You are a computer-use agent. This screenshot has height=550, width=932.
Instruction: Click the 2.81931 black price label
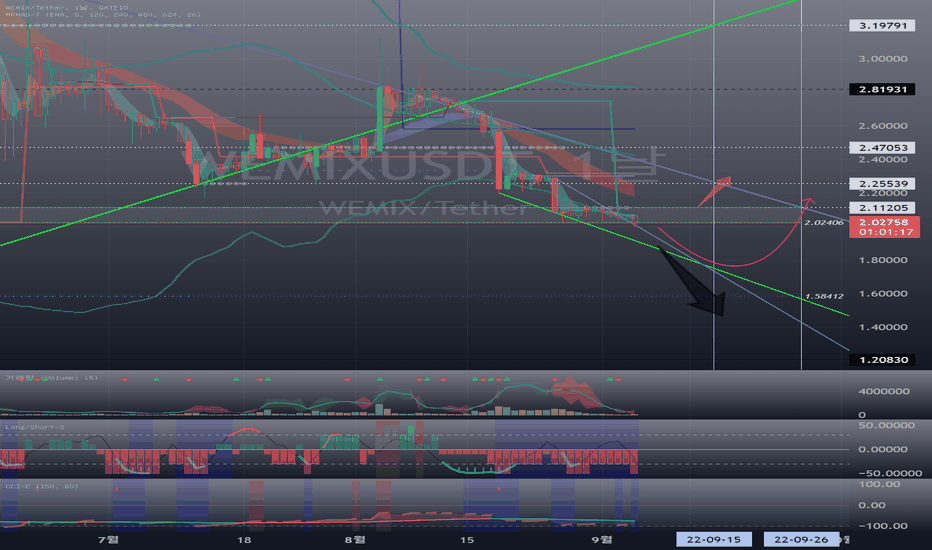click(882, 89)
